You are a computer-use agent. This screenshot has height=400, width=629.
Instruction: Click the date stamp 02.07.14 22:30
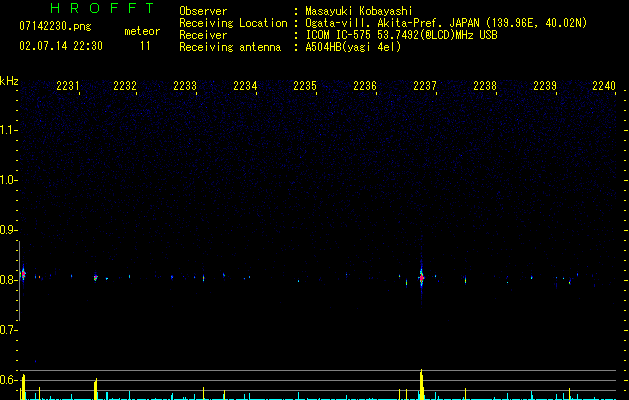coord(61,46)
